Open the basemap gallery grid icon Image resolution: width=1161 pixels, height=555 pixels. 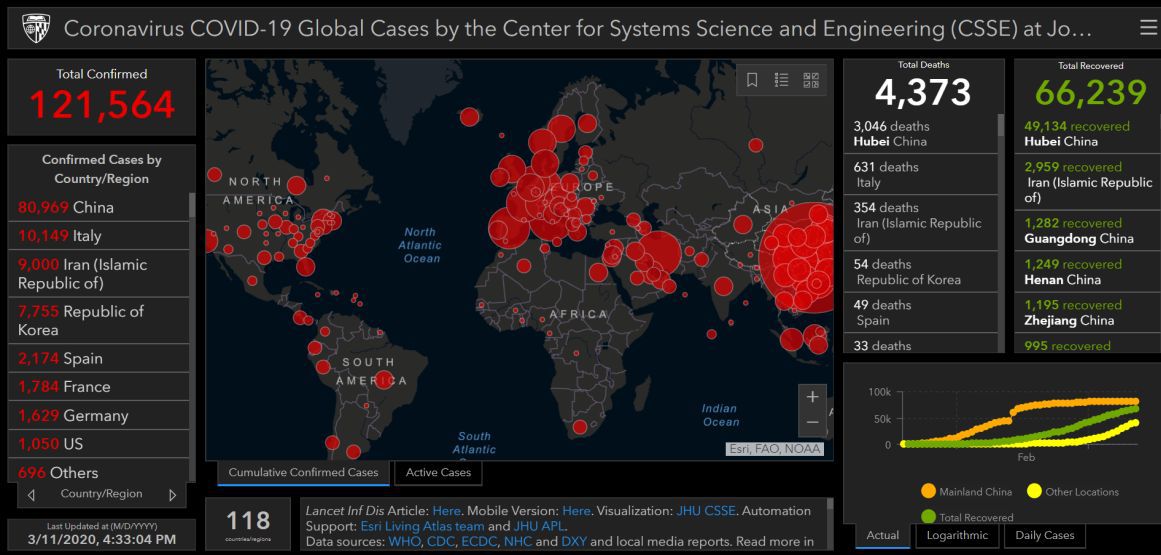pos(811,80)
